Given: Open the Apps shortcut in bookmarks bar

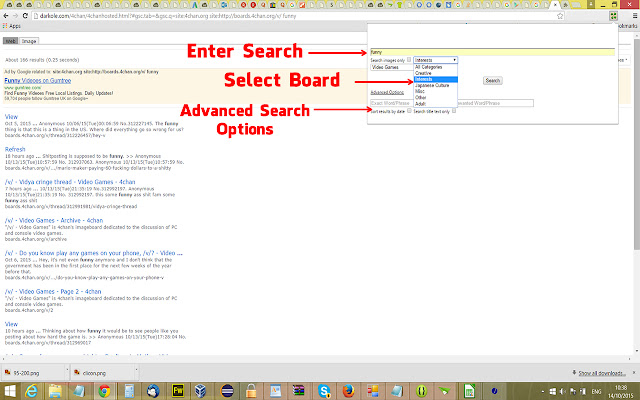Looking at the screenshot, I should pos(12,26).
